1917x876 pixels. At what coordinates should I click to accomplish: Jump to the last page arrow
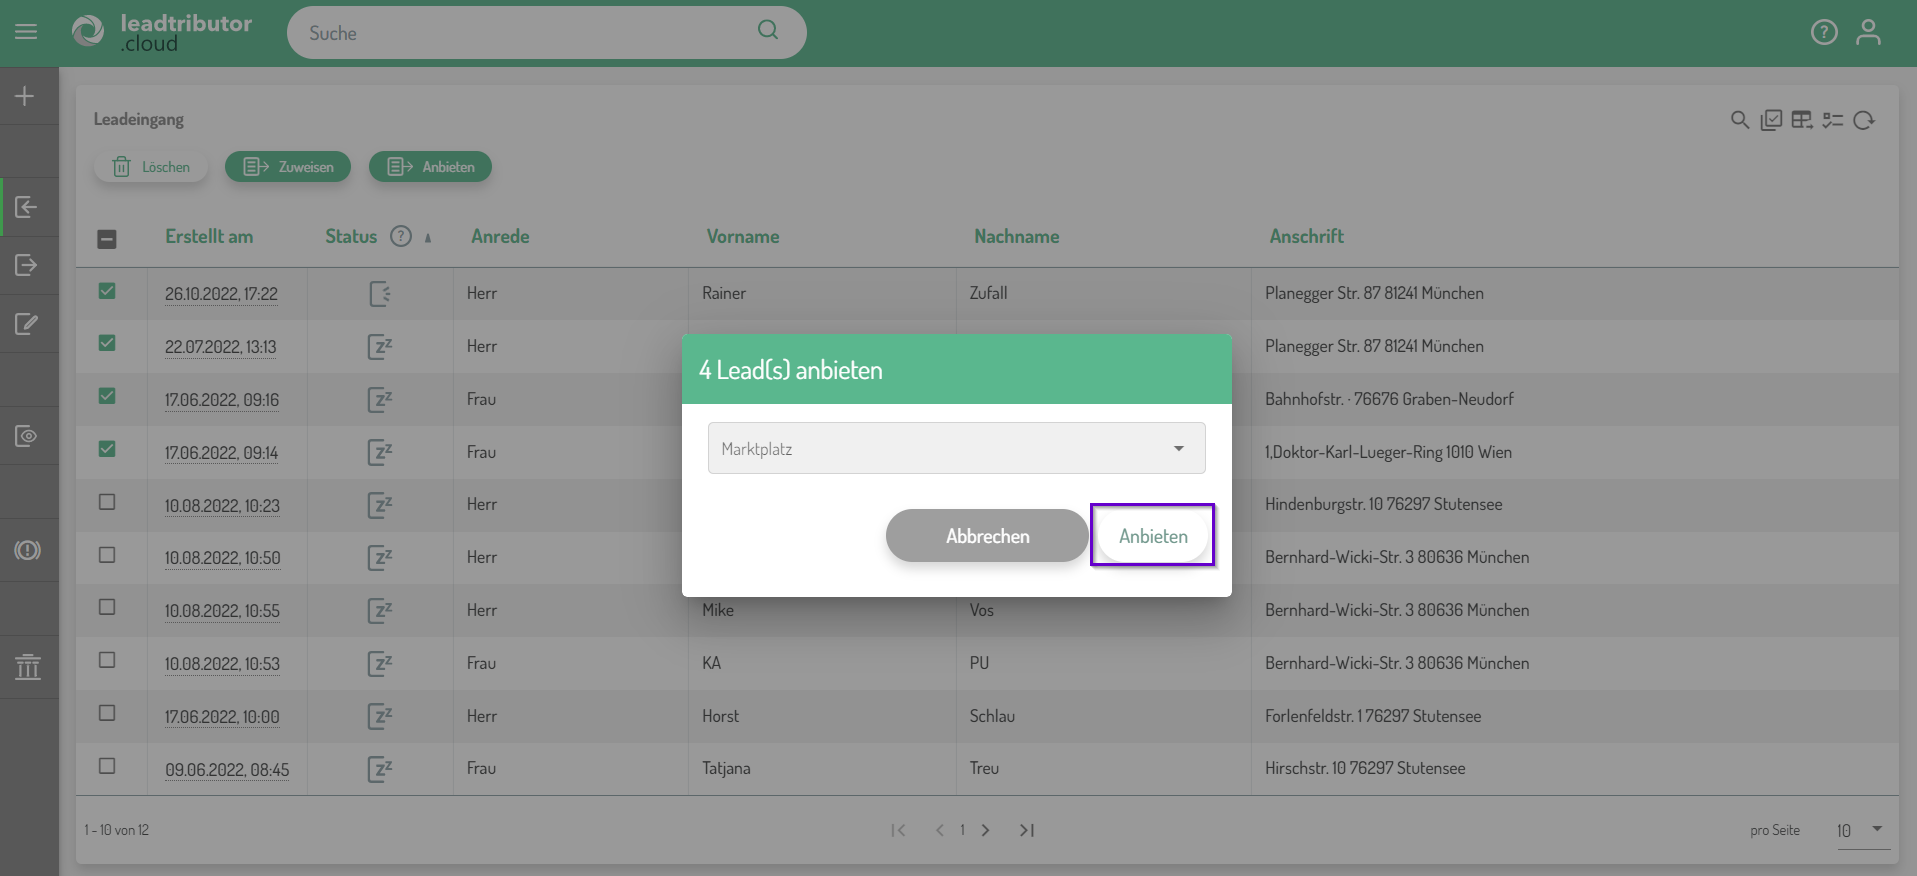click(1027, 830)
